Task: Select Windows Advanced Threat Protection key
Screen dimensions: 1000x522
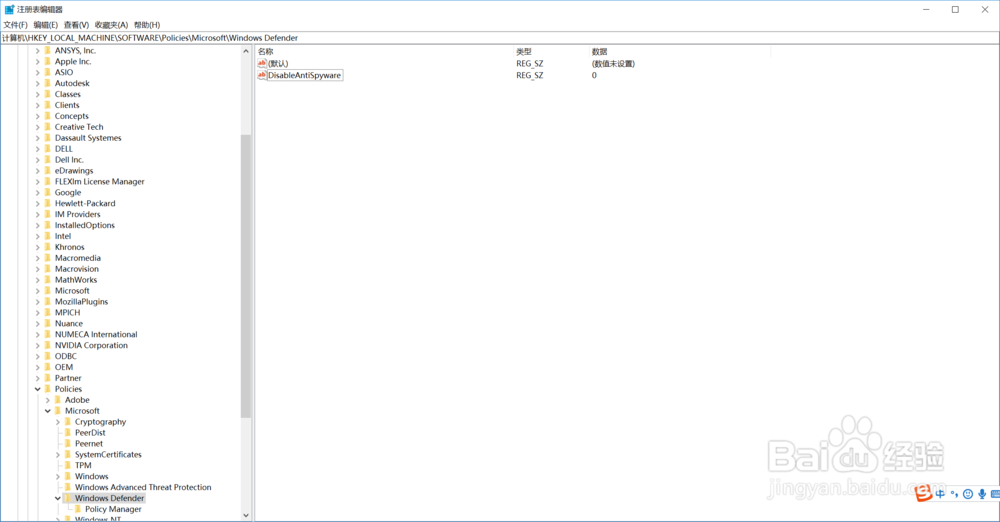Action: [143, 487]
